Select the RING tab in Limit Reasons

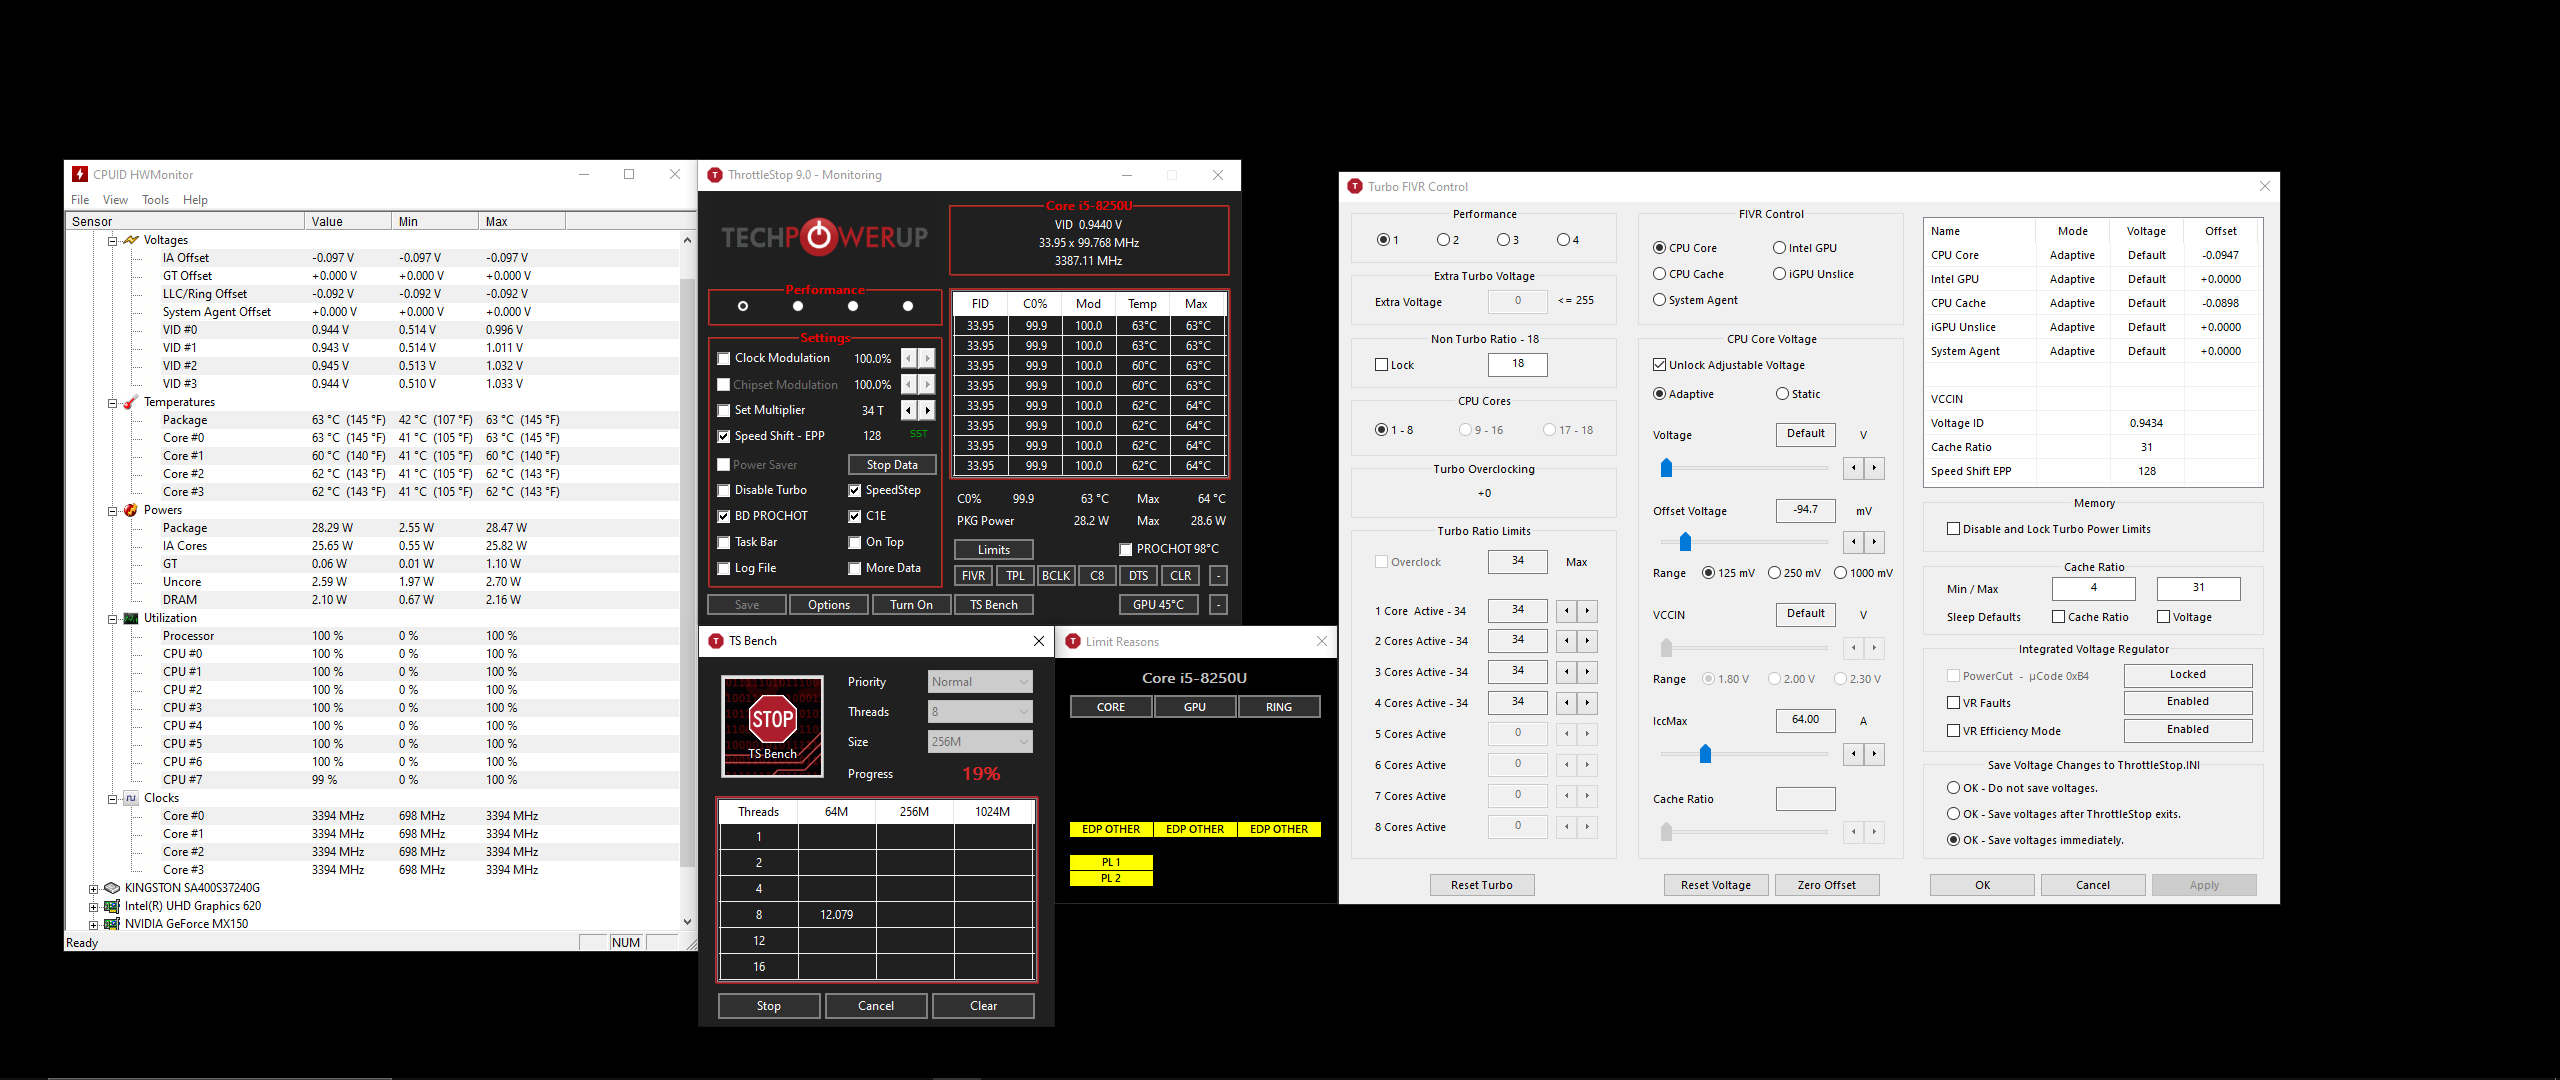coord(1279,707)
